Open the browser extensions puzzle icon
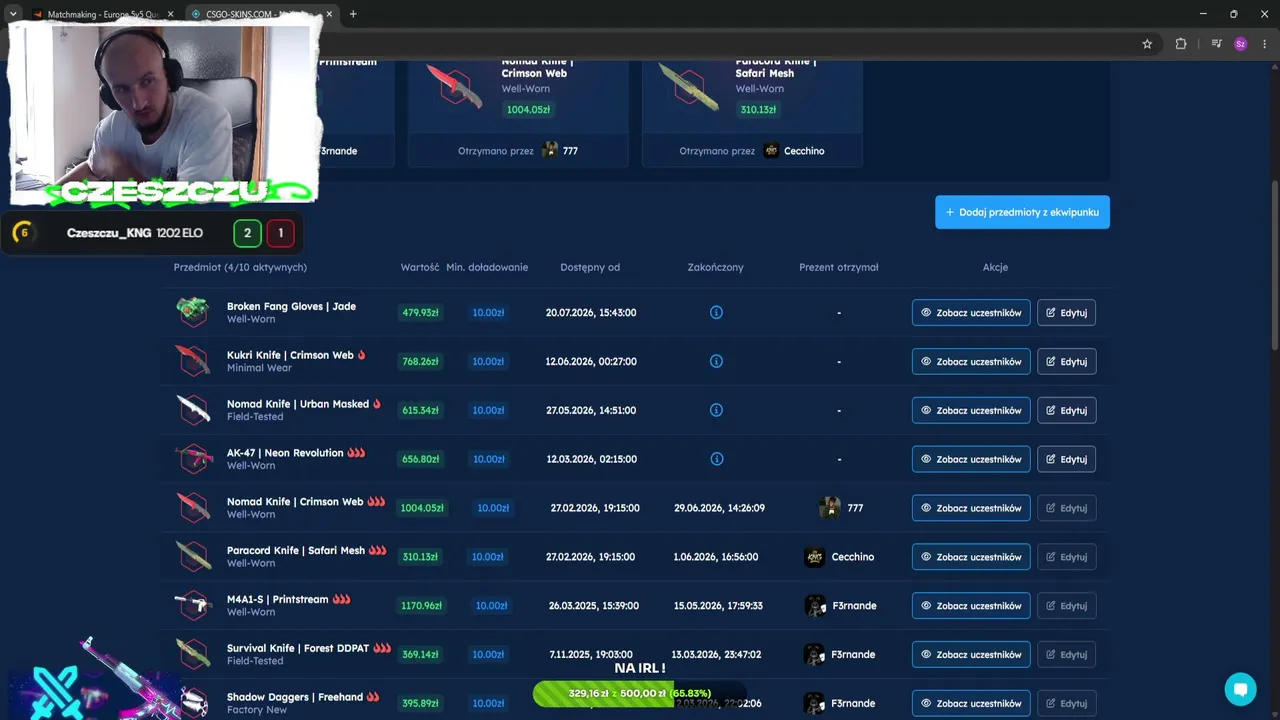Image resolution: width=1280 pixels, height=720 pixels. point(1181,44)
